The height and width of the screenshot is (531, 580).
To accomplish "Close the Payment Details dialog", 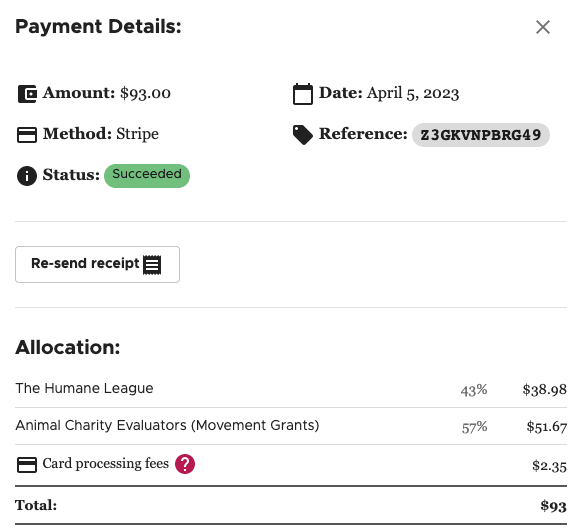I will [x=543, y=27].
